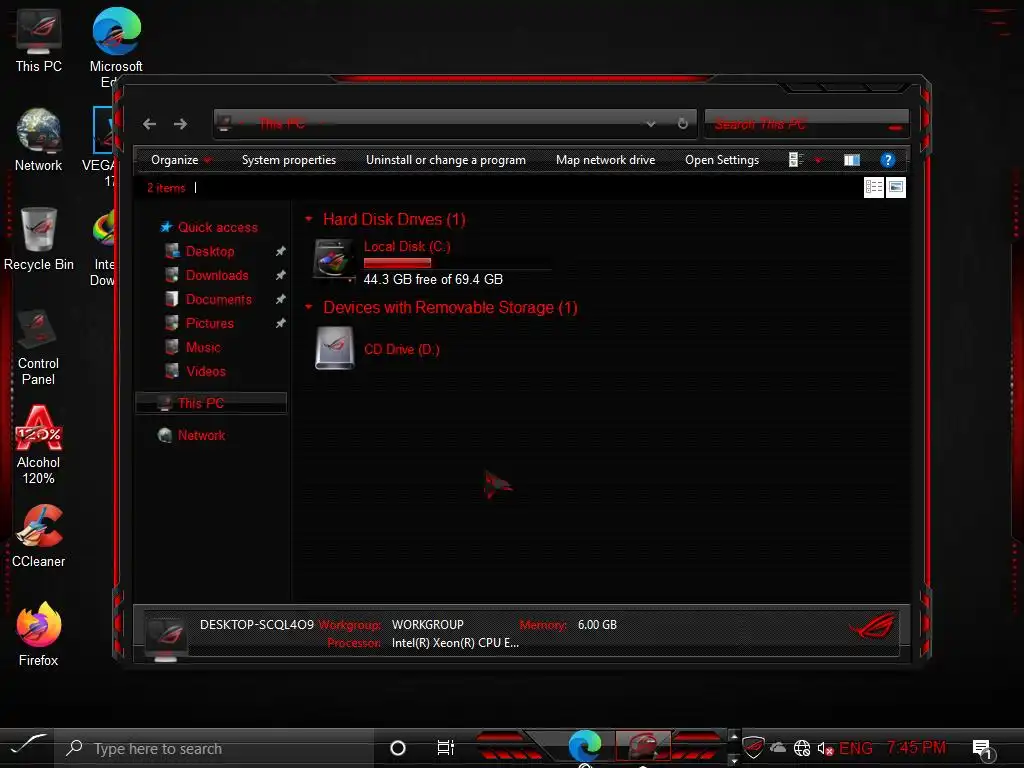Open Microsoft Edge from taskbar

coord(585,746)
